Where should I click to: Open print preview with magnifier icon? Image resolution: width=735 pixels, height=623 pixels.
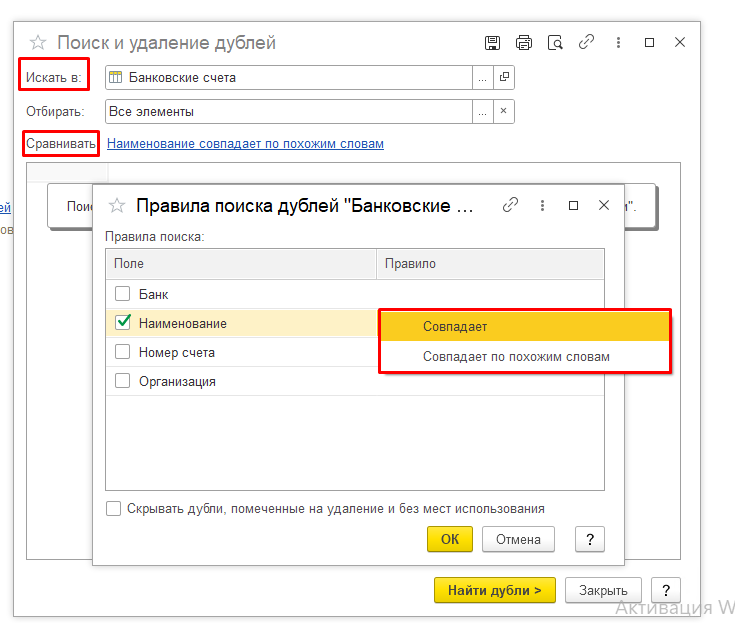point(555,43)
